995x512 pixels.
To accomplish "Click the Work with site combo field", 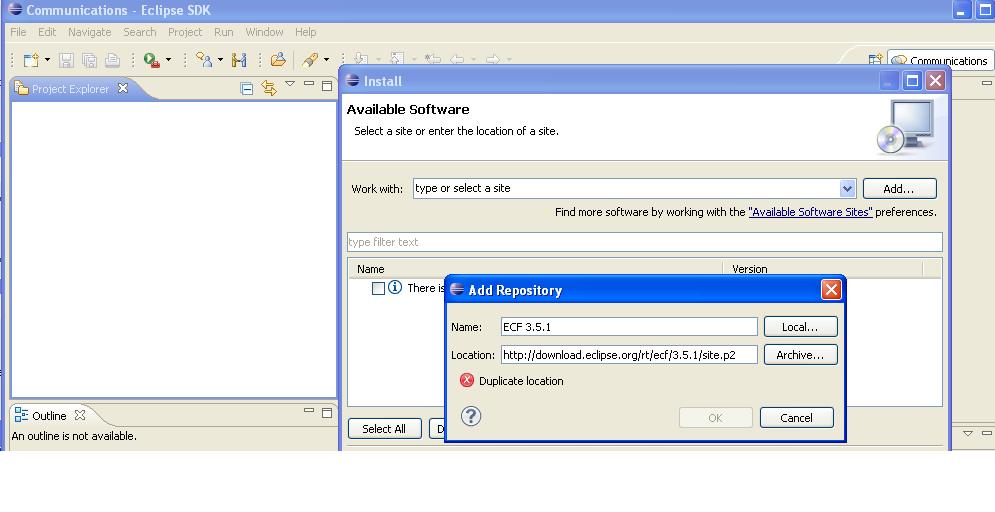I will click(626, 188).
